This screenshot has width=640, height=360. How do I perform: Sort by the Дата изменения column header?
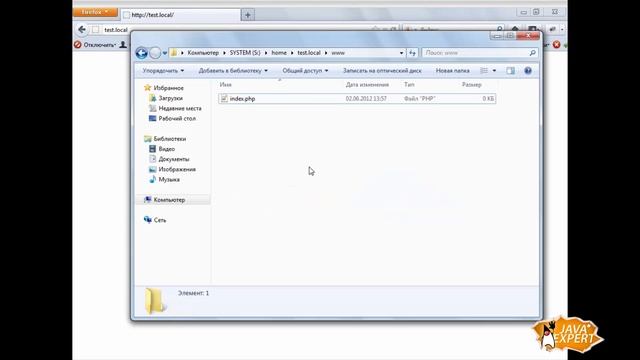coord(367,84)
